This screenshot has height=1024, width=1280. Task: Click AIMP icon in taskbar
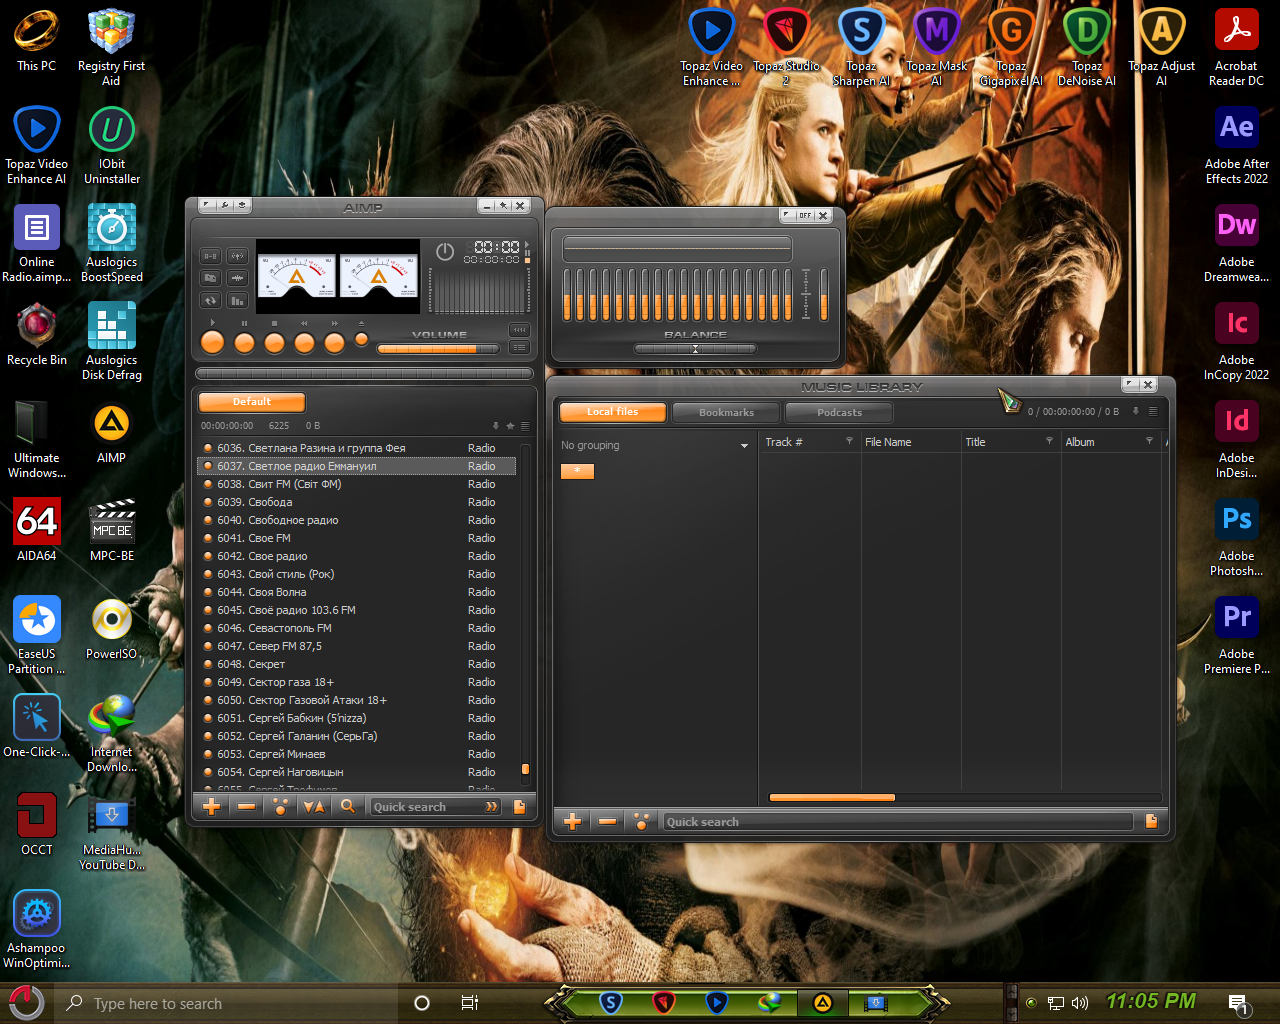(822, 1002)
